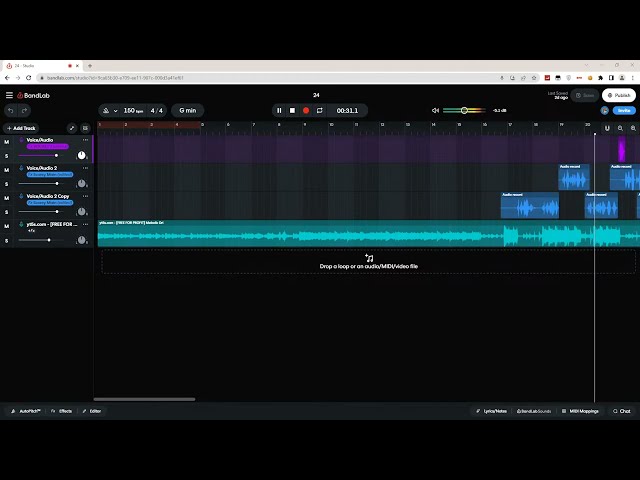This screenshot has height=480, width=640.
Task: Open the BandLab hamburger menu
Action: [9, 95]
